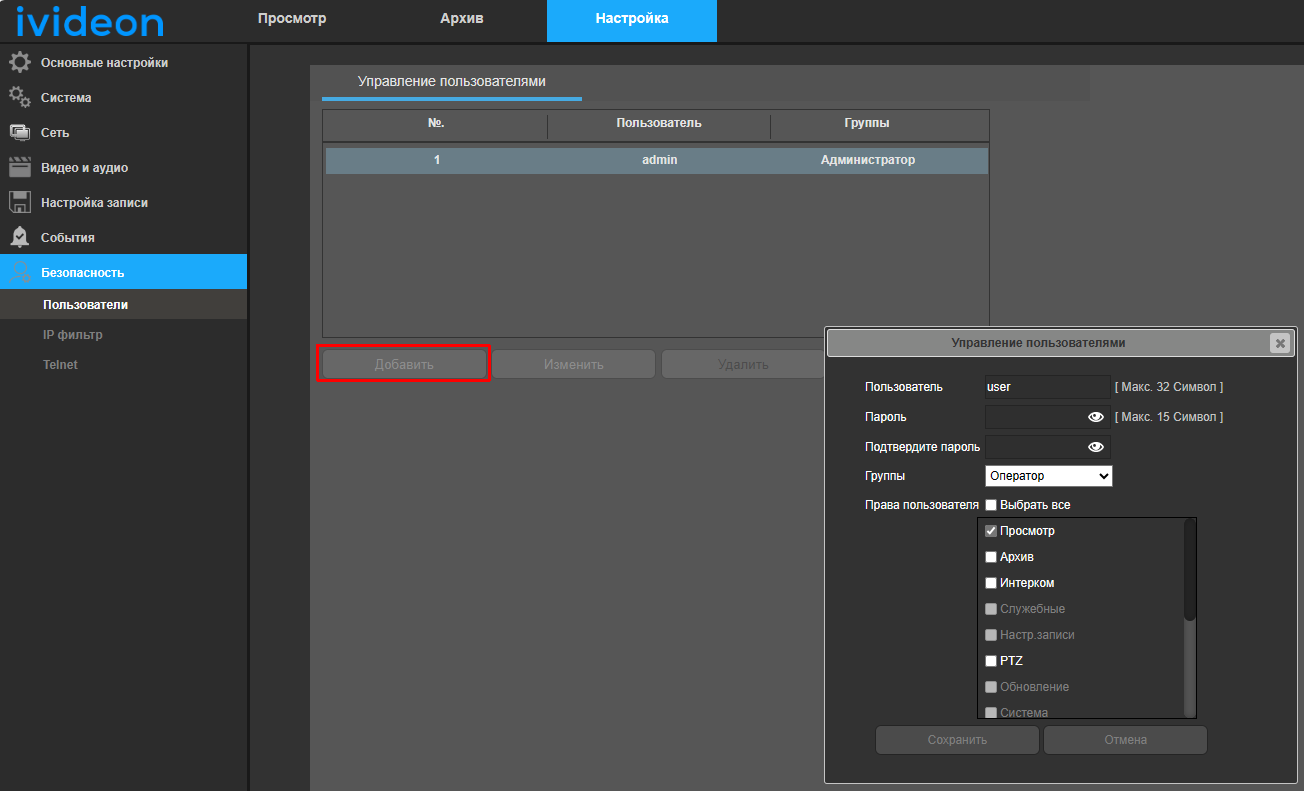Open Настройка записи section

[124, 203]
